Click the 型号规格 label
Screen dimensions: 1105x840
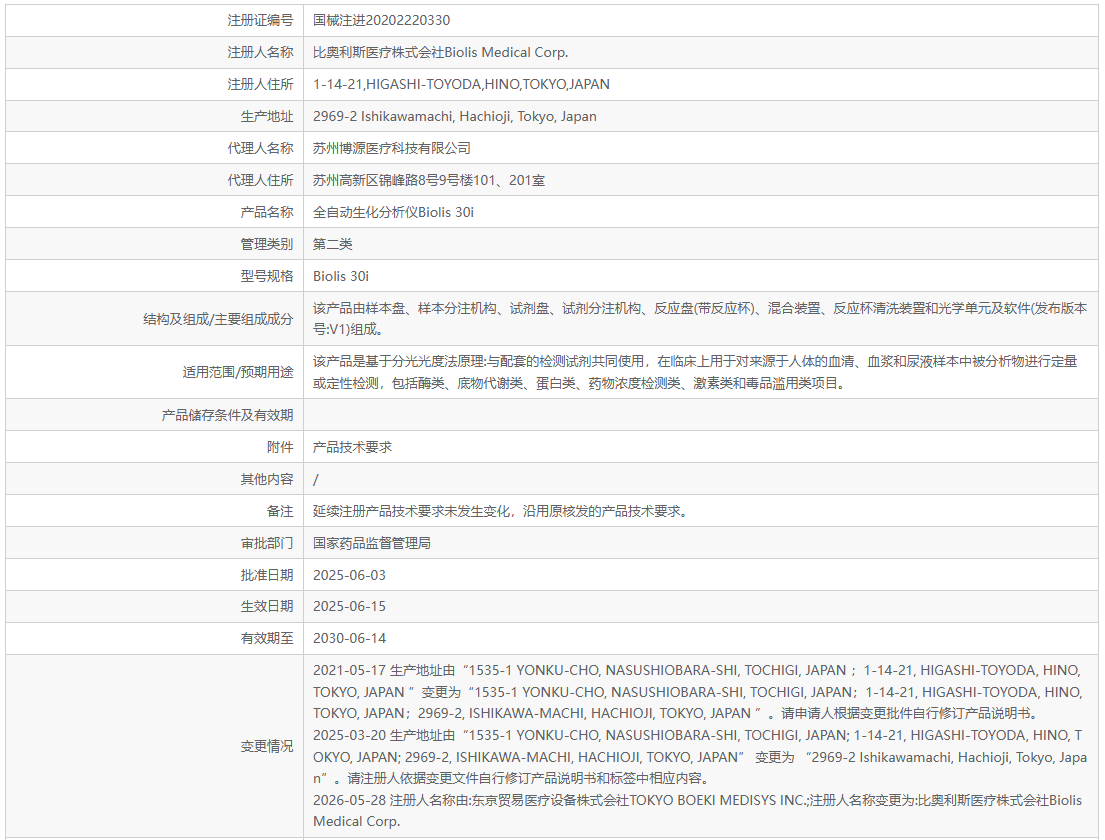(266, 276)
